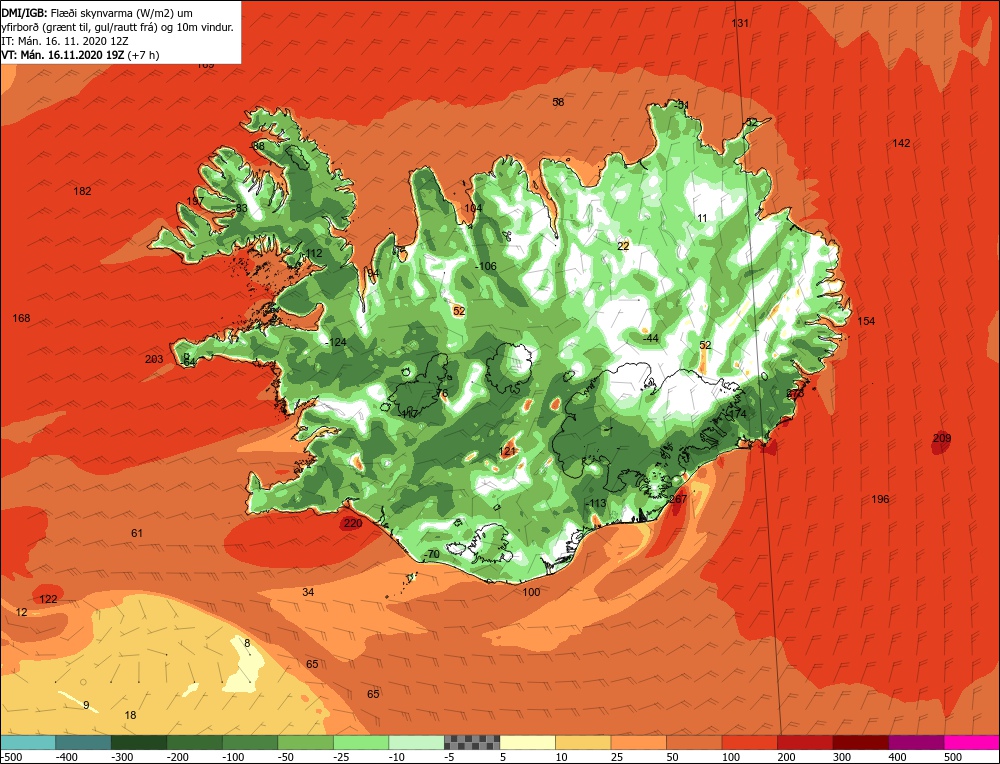Click the map value 267
This screenshot has width=1000, height=764.
[x=678, y=499]
